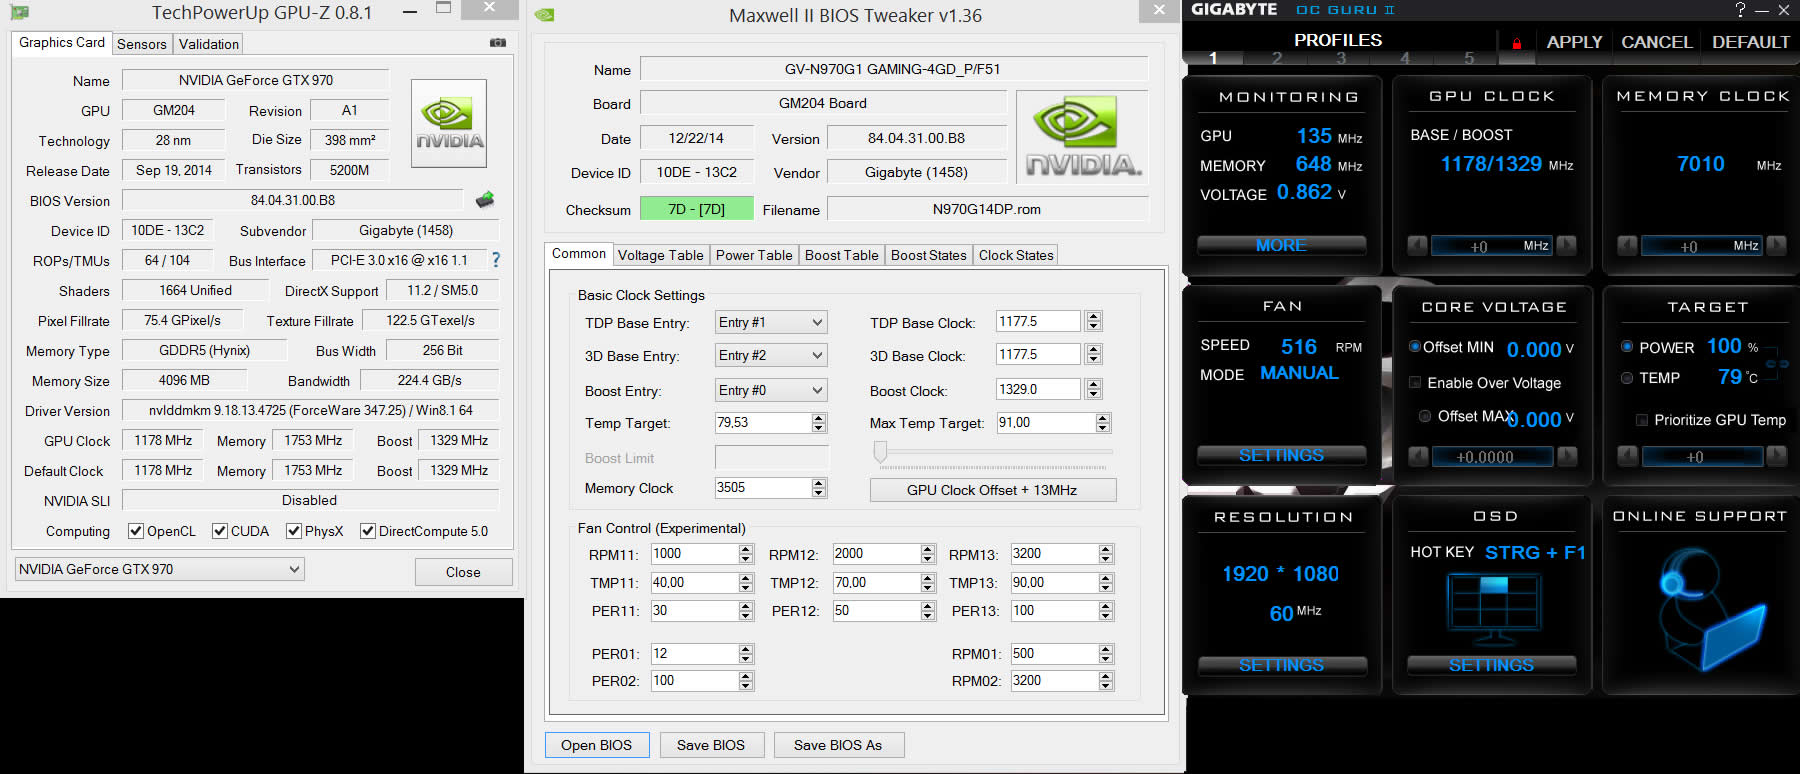Check Prioritize GPU Temp
This screenshot has height=774, width=1800.
1642,420
